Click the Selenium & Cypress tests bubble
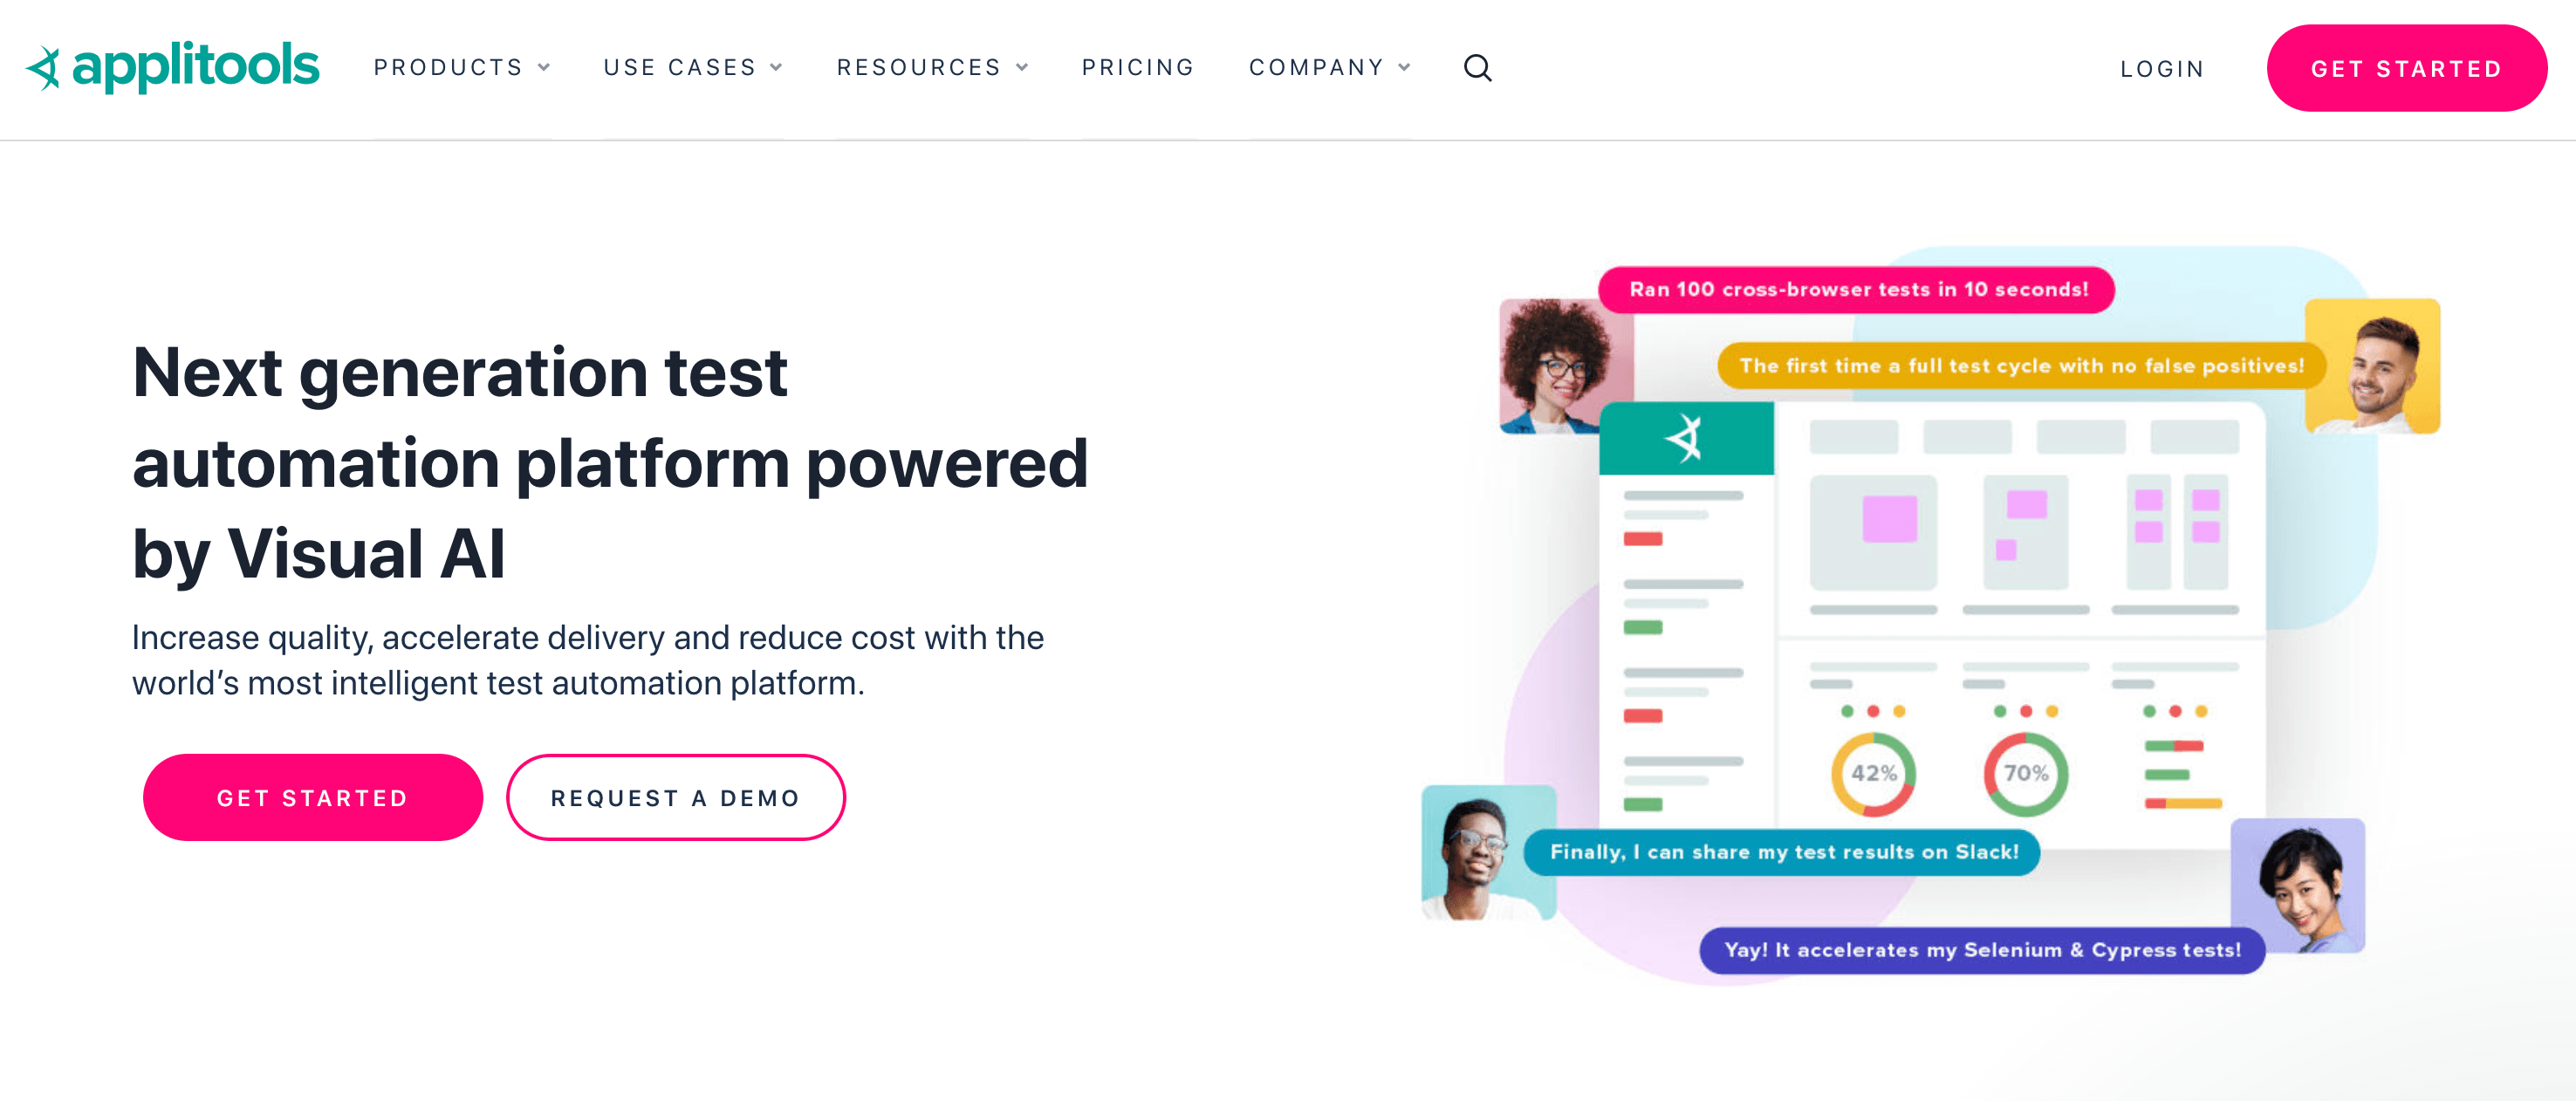This screenshot has width=2576, height=1101. click(1982, 950)
